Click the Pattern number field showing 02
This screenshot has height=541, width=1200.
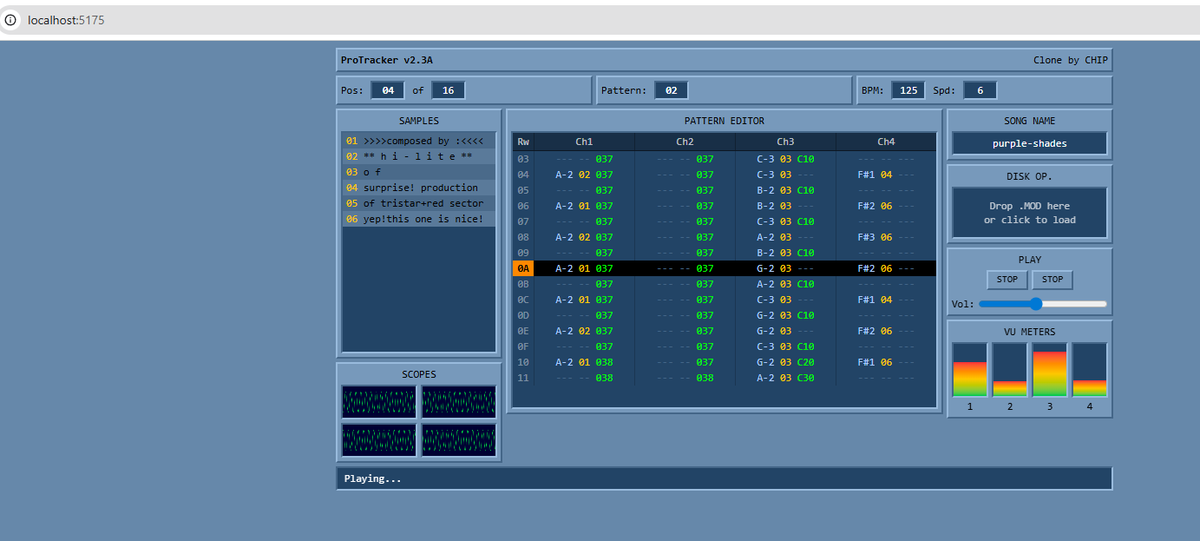click(671, 90)
